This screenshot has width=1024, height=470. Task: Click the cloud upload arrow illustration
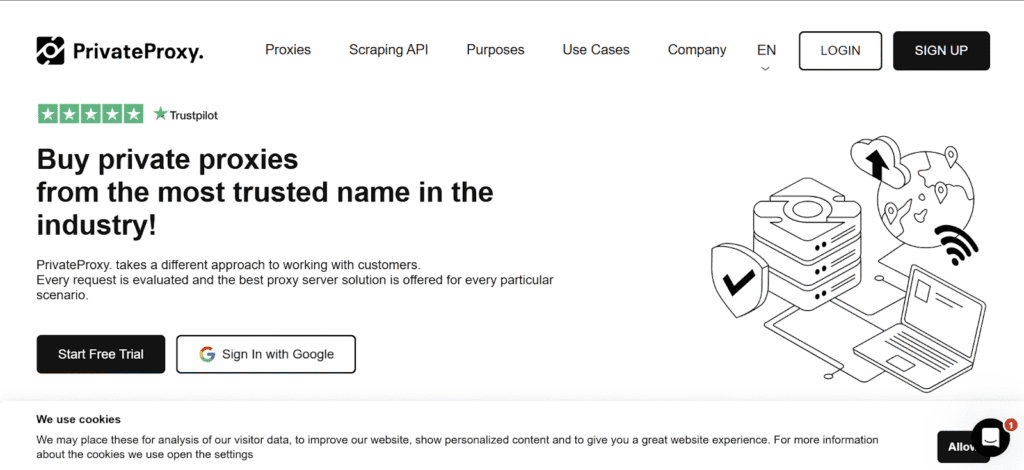pos(876,161)
